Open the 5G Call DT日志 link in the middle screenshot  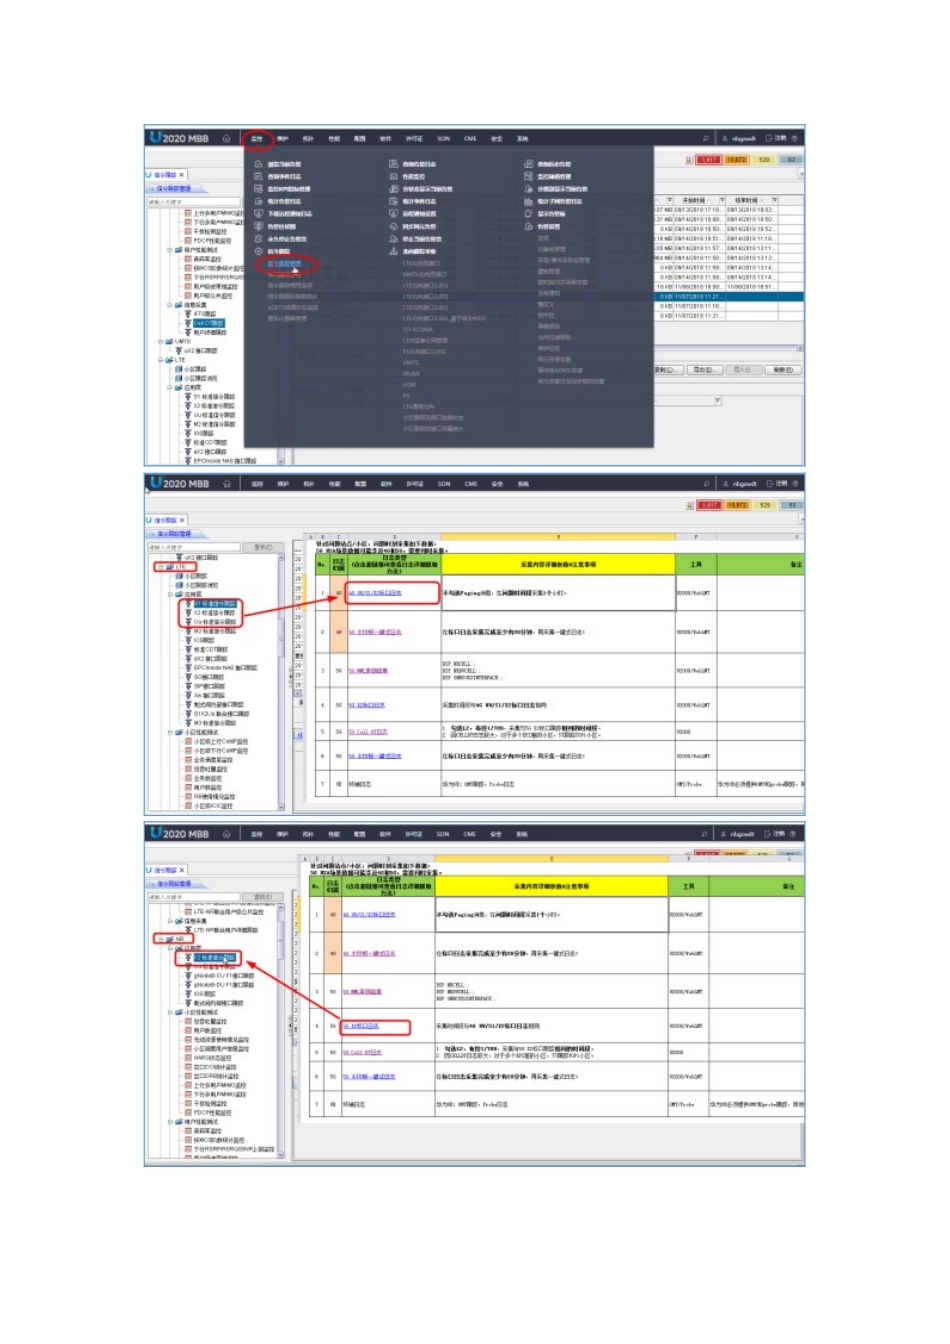point(366,732)
